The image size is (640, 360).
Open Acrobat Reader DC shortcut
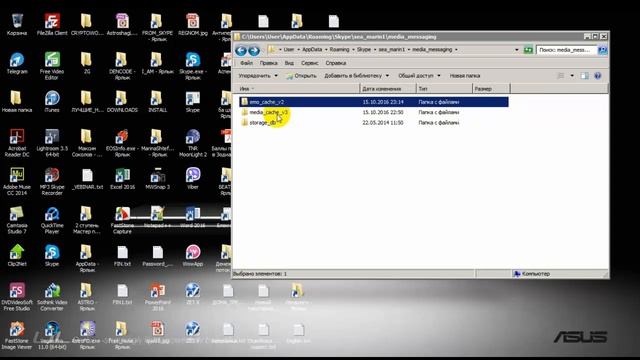(x=17, y=143)
